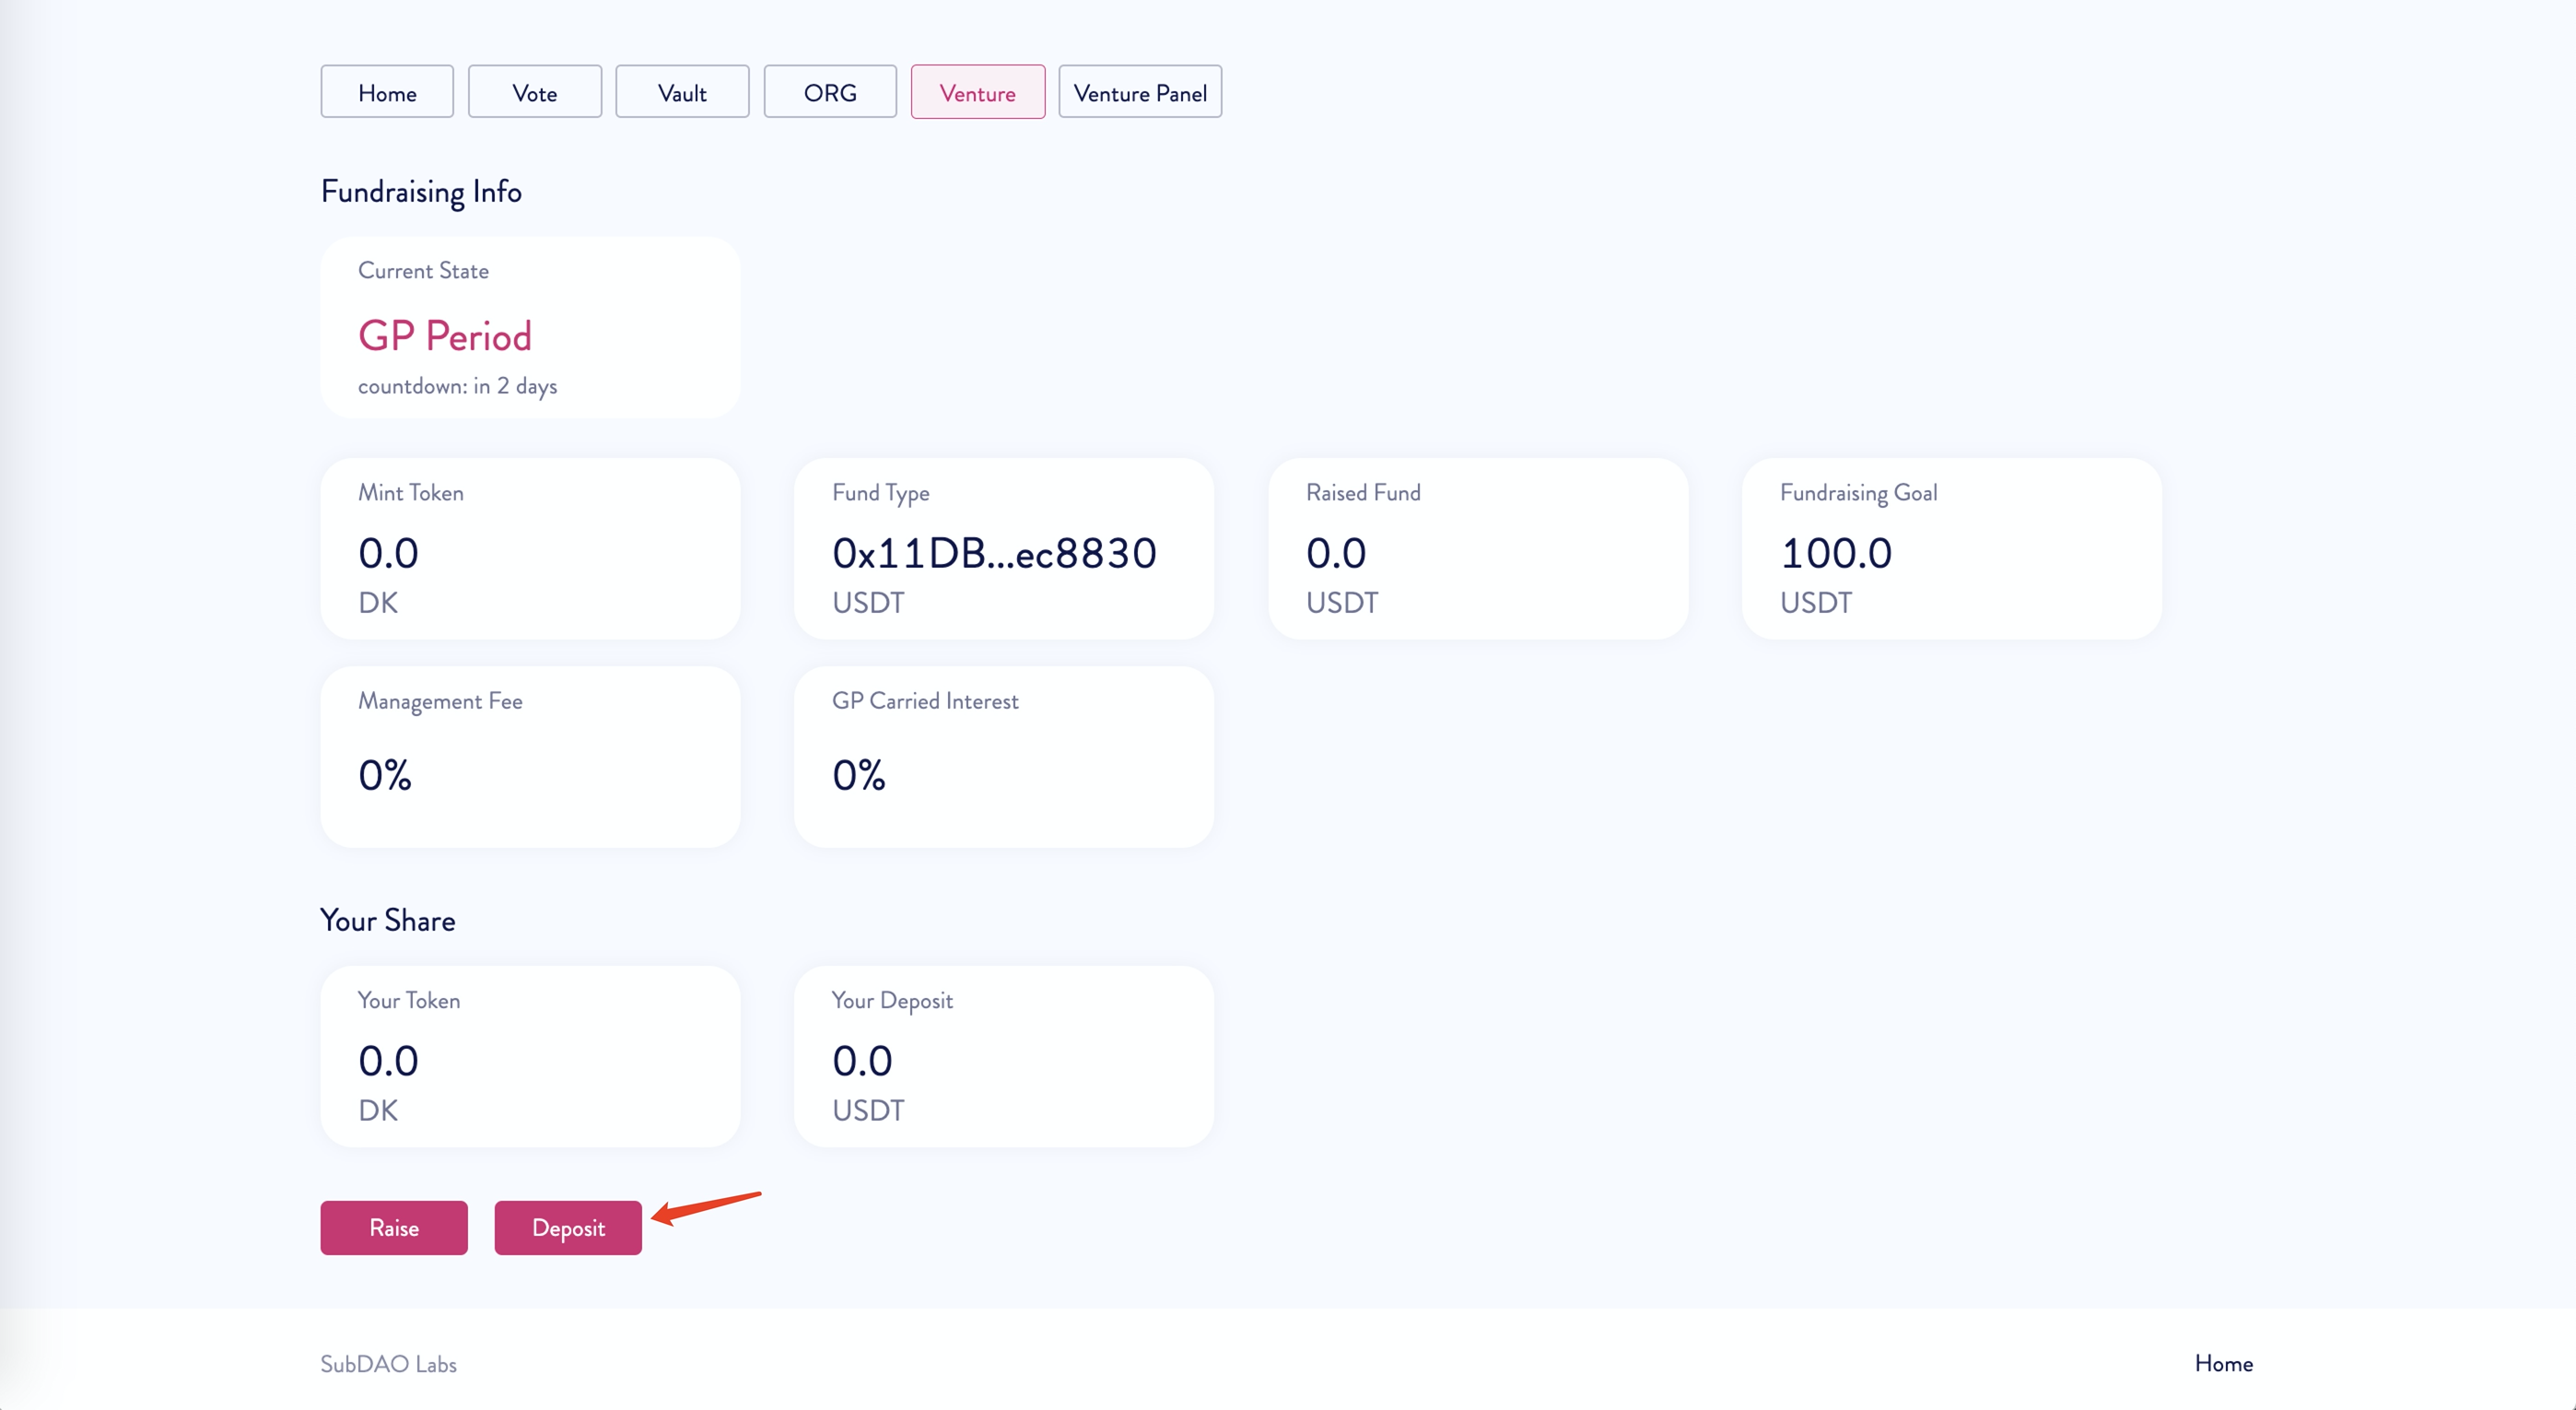The height and width of the screenshot is (1410, 2576).
Task: Click the Your Token card
Action: (530, 1056)
